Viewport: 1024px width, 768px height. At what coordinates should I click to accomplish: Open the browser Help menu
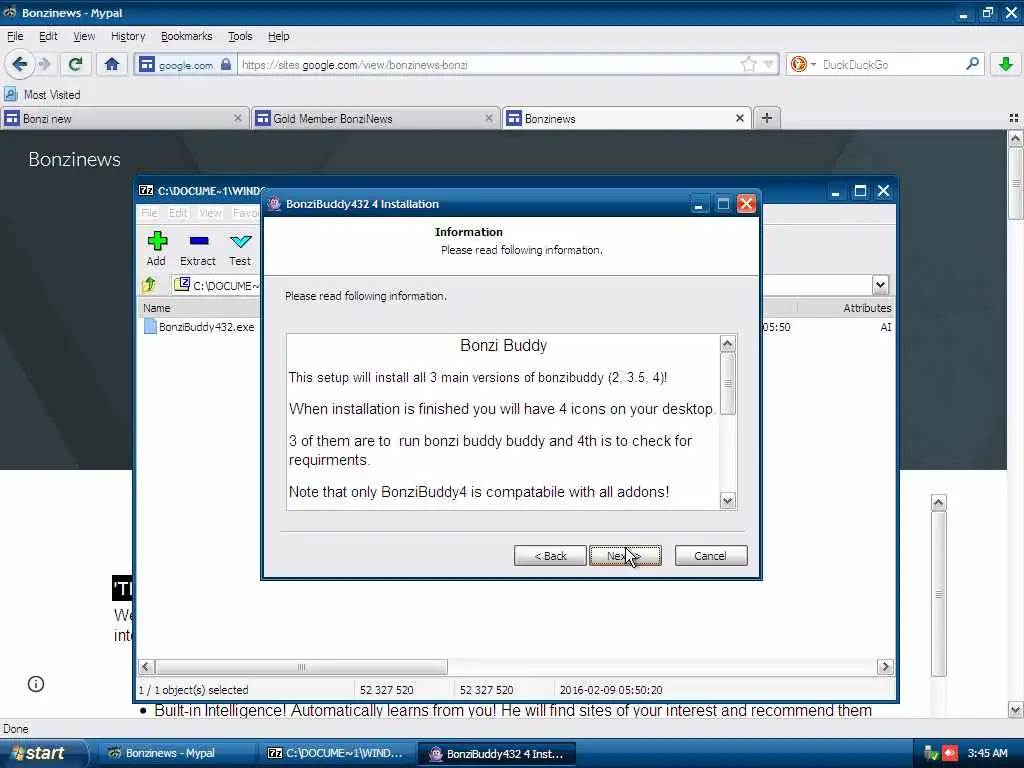tap(278, 37)
